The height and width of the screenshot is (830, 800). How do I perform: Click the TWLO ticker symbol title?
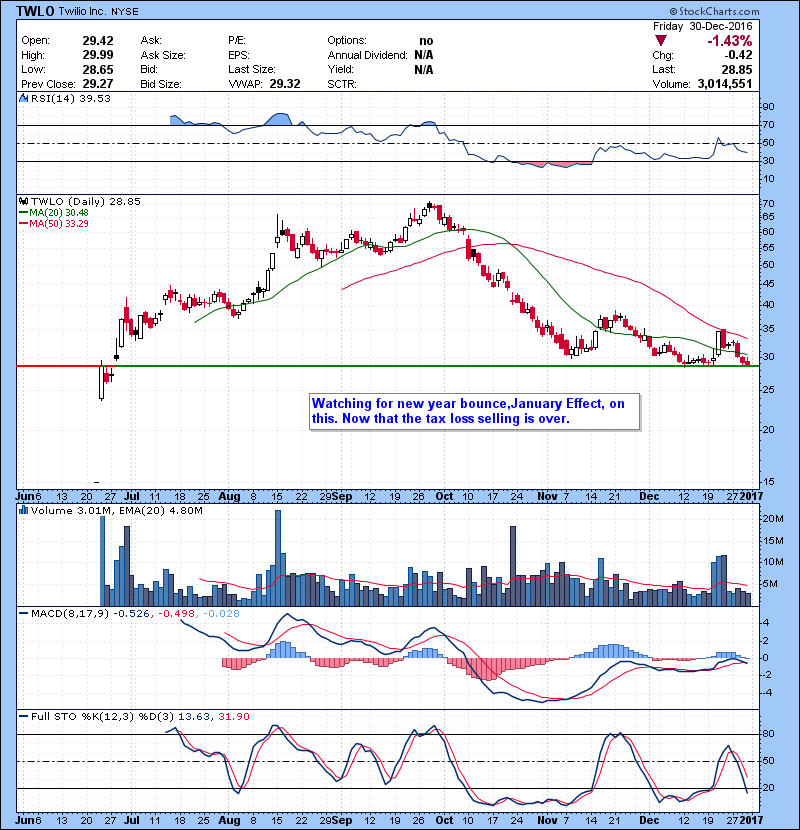pos(35,11)
